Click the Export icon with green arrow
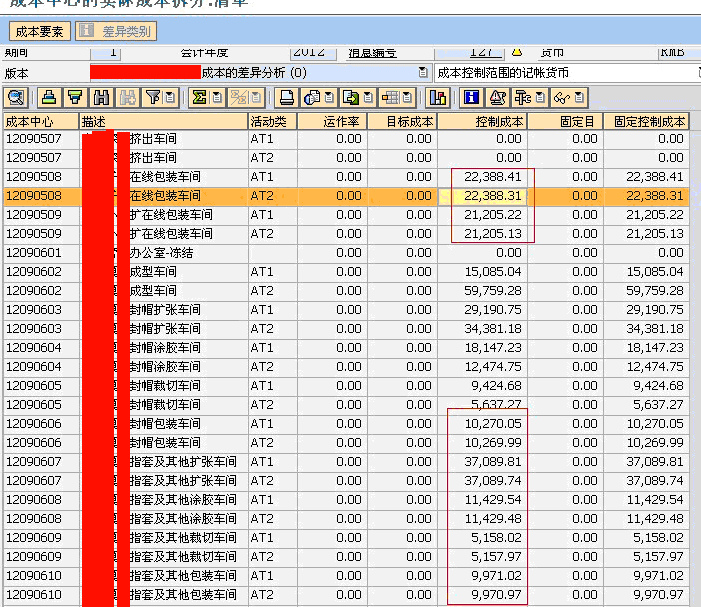The image size is (701, 607). click(351, 97)
